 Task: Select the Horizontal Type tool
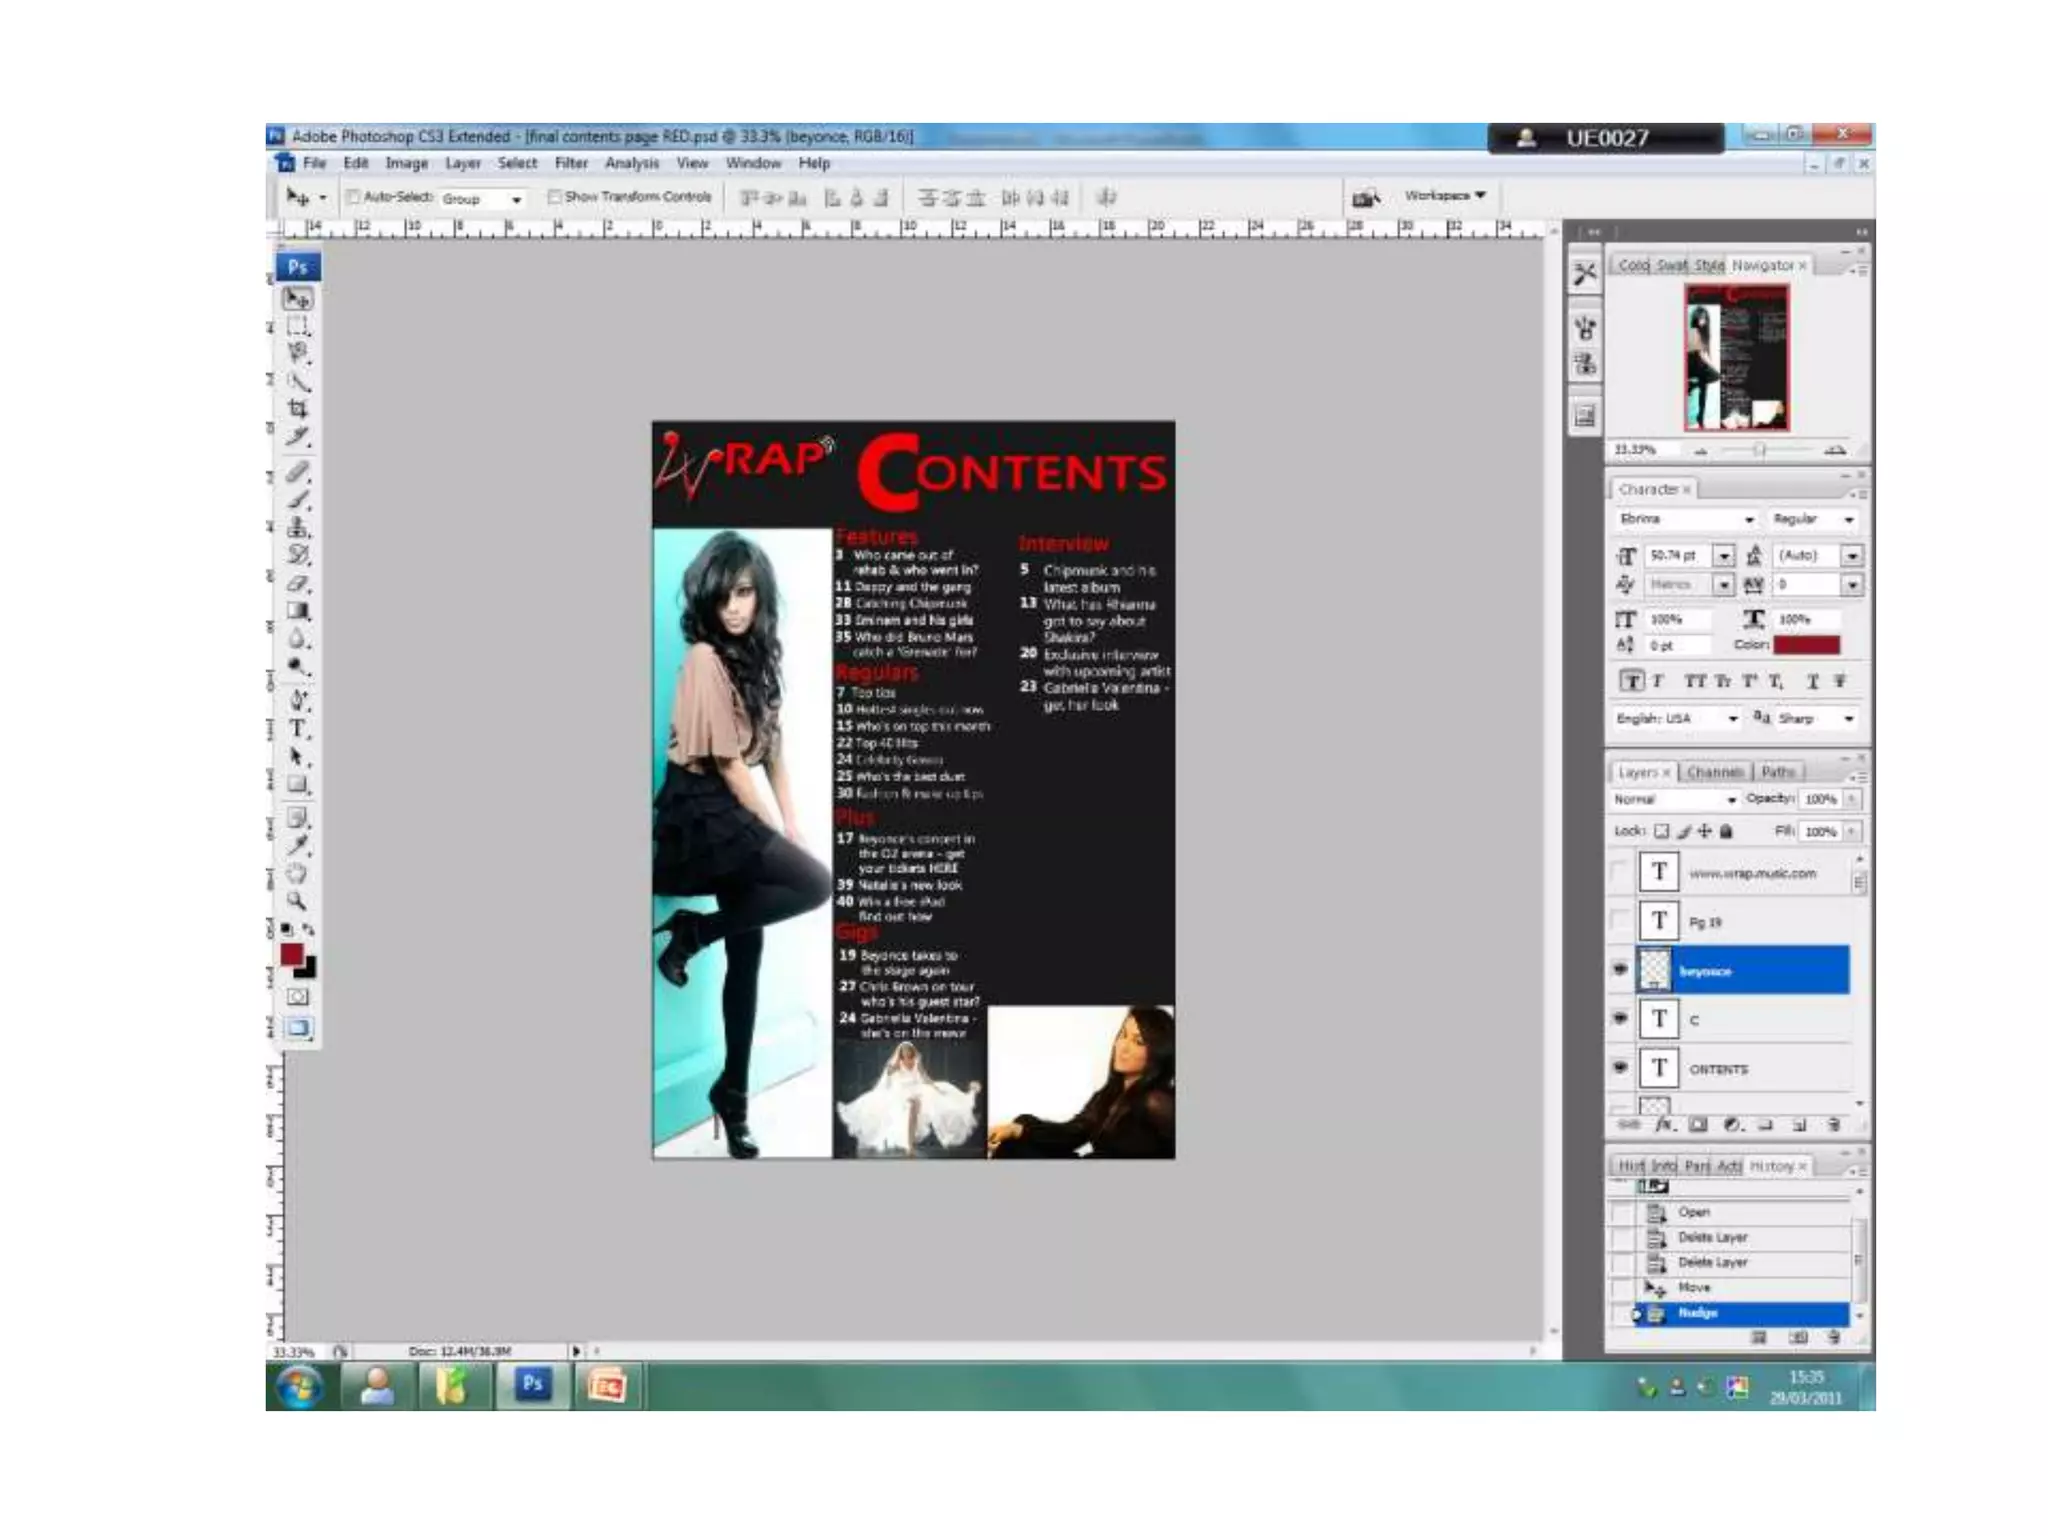[x=298, y=729]
